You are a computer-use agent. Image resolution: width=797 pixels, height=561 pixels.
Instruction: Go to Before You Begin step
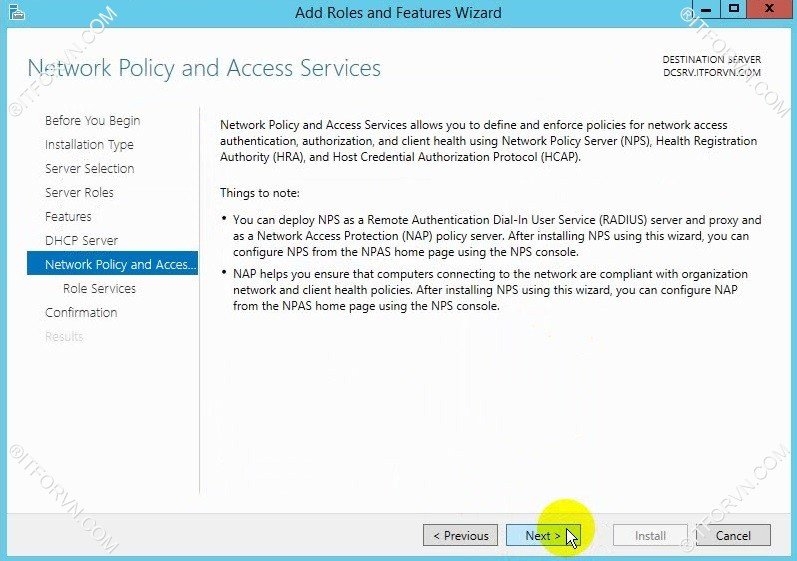point(92,121)
